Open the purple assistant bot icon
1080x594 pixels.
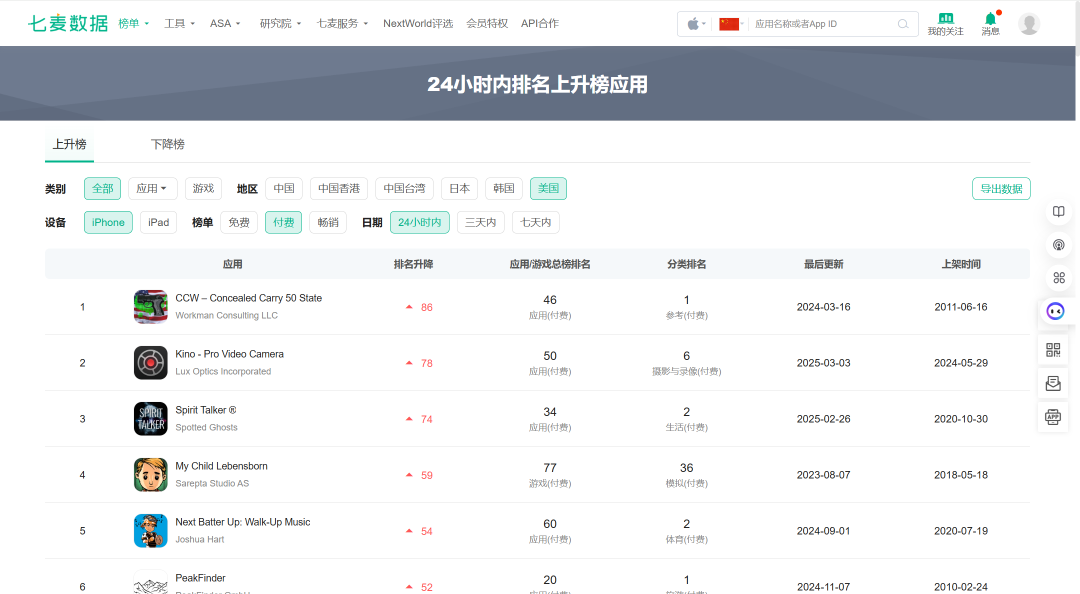(x=1055, y=311)
